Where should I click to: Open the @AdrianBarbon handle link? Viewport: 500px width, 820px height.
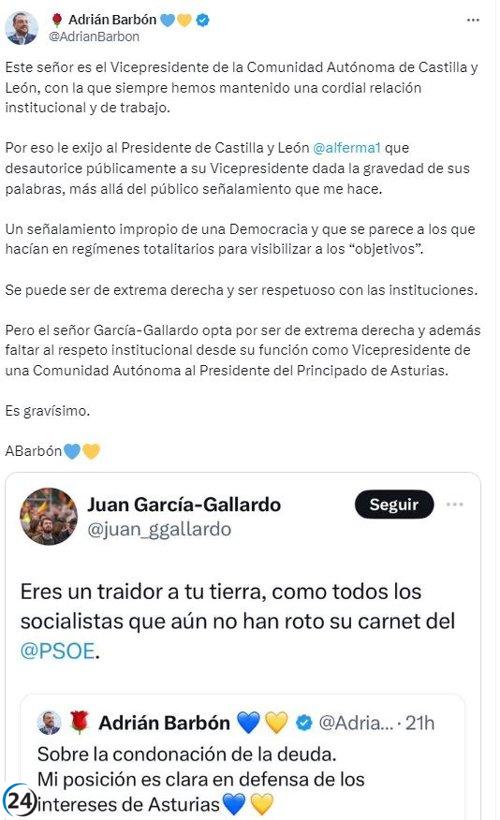tap(94, 37)
